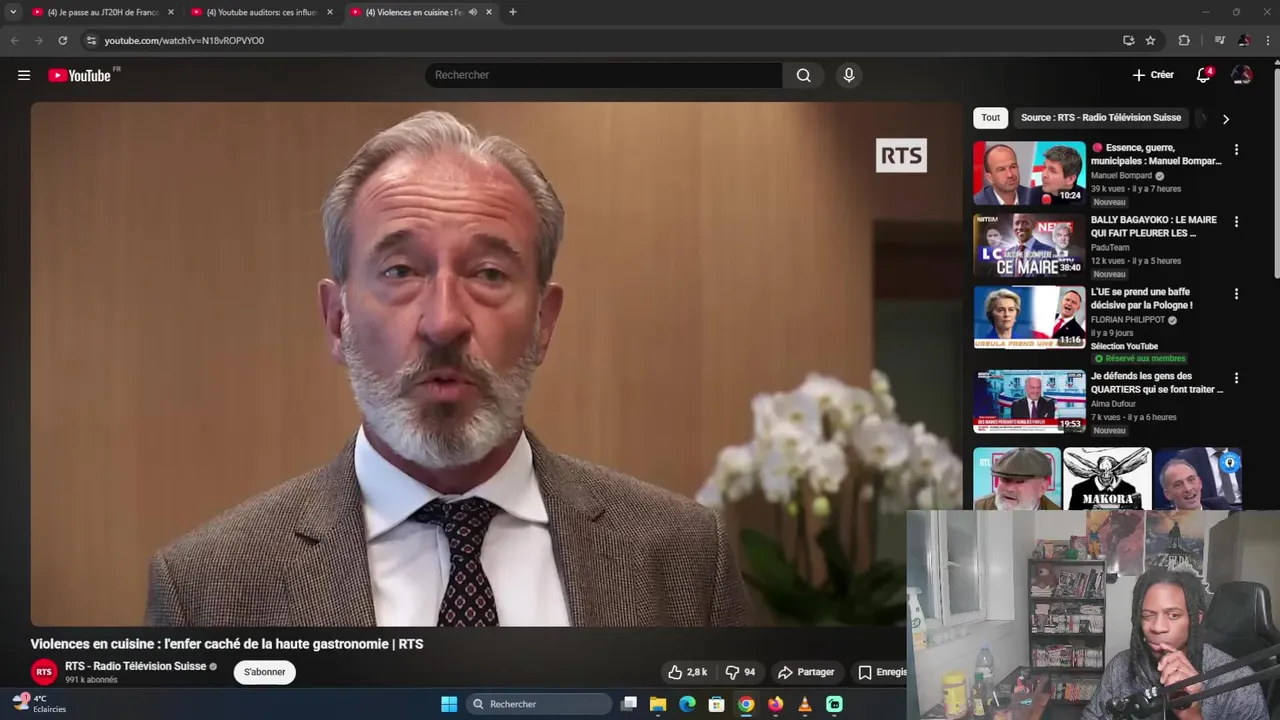
Task: Reload the page
Action: point(62,41)
